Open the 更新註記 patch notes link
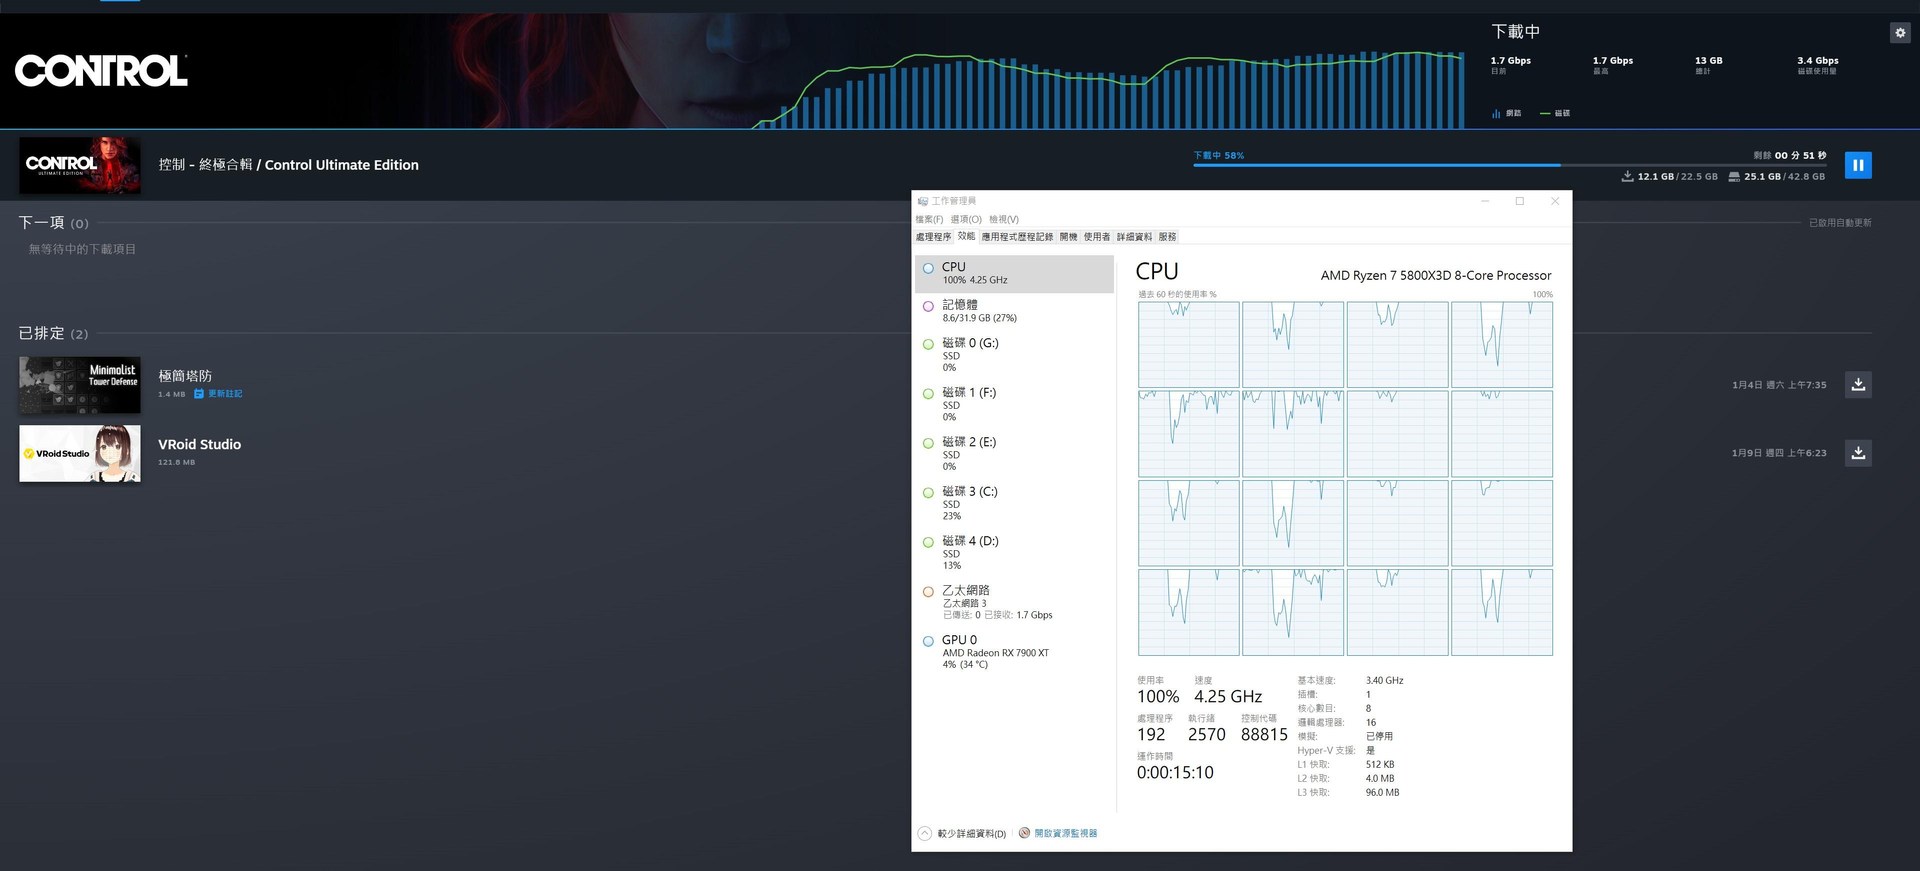1920x871 pixels. (x=224, y=394)
